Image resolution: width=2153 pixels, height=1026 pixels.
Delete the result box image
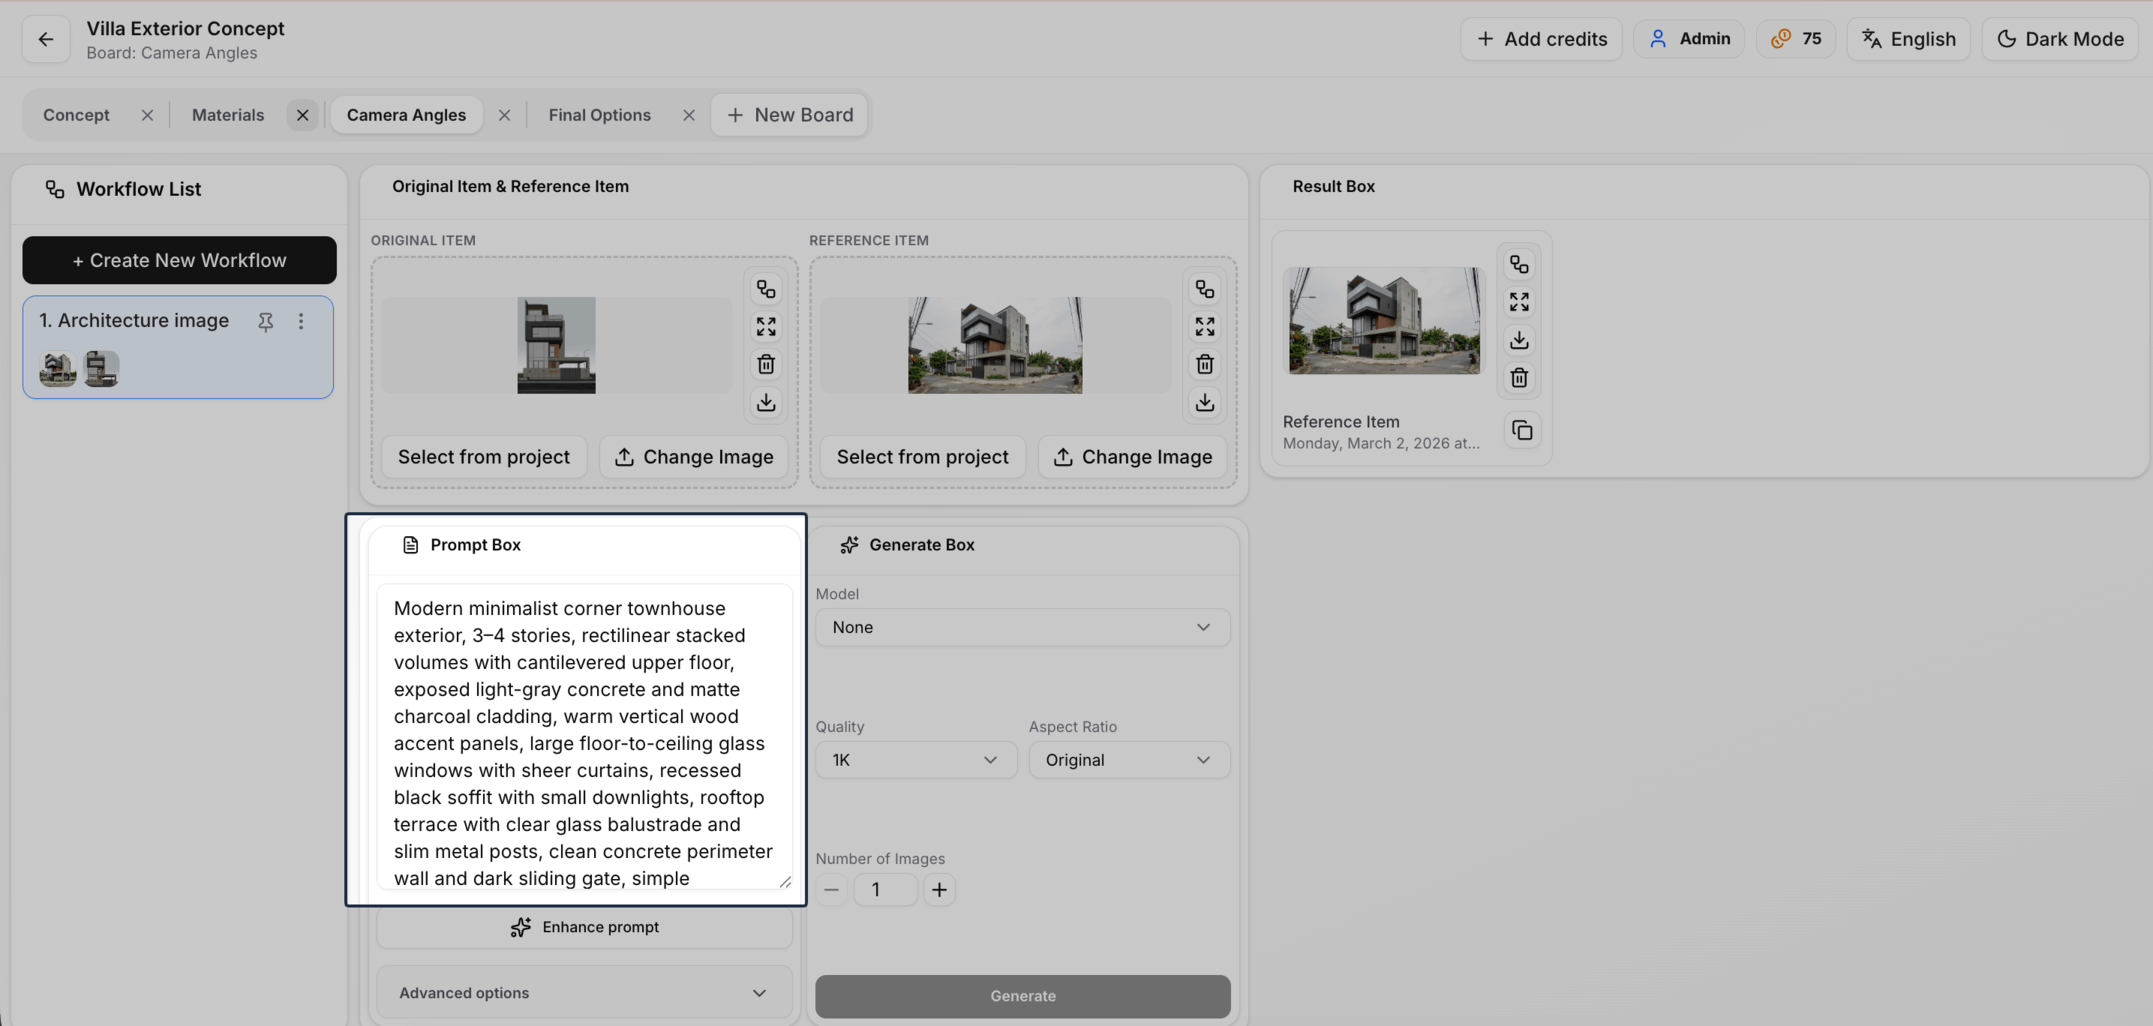pos(1519,378)
